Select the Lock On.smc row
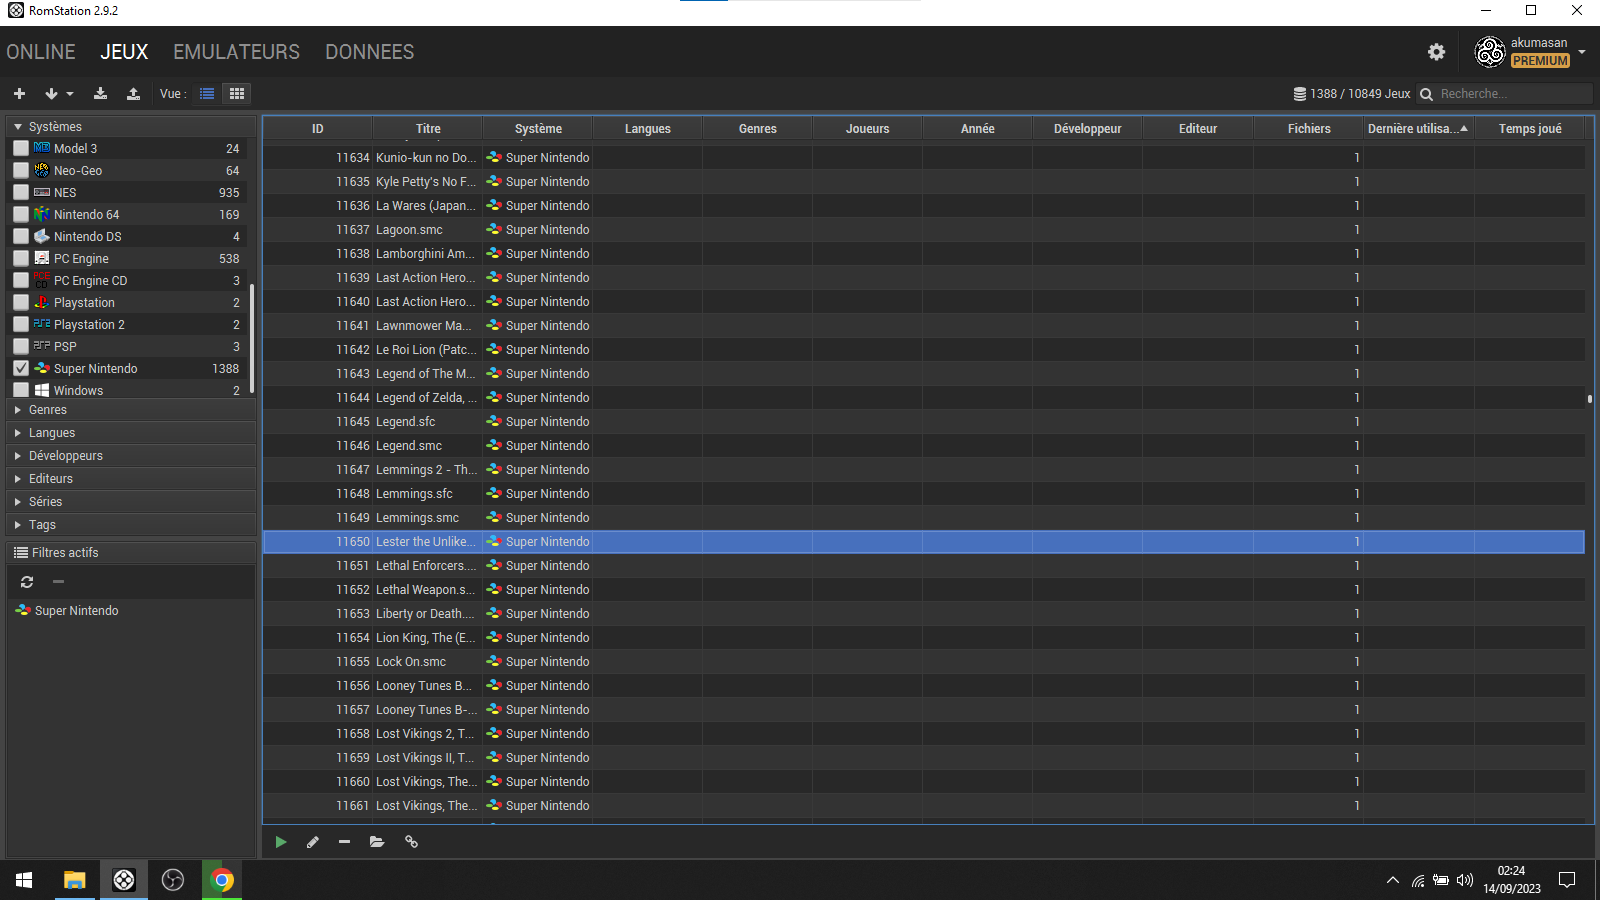This screenshot has width=1600, height=900. click(x=924, y=662)
